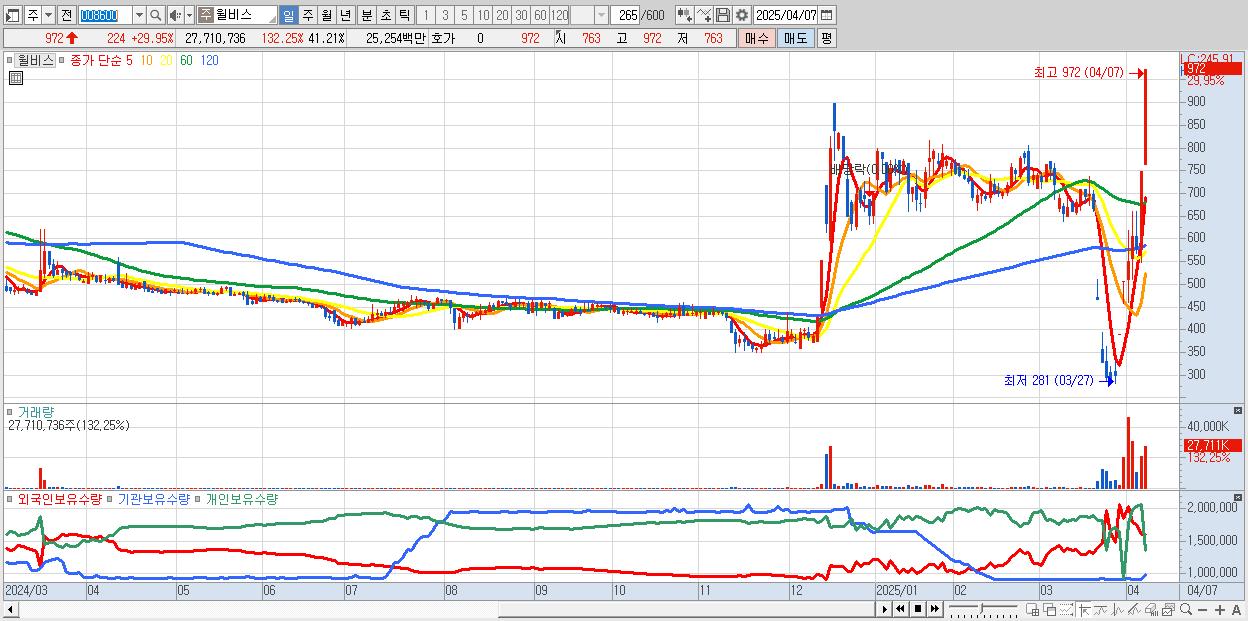
Task: Play the chart replay forward
Action: point(885,609)
